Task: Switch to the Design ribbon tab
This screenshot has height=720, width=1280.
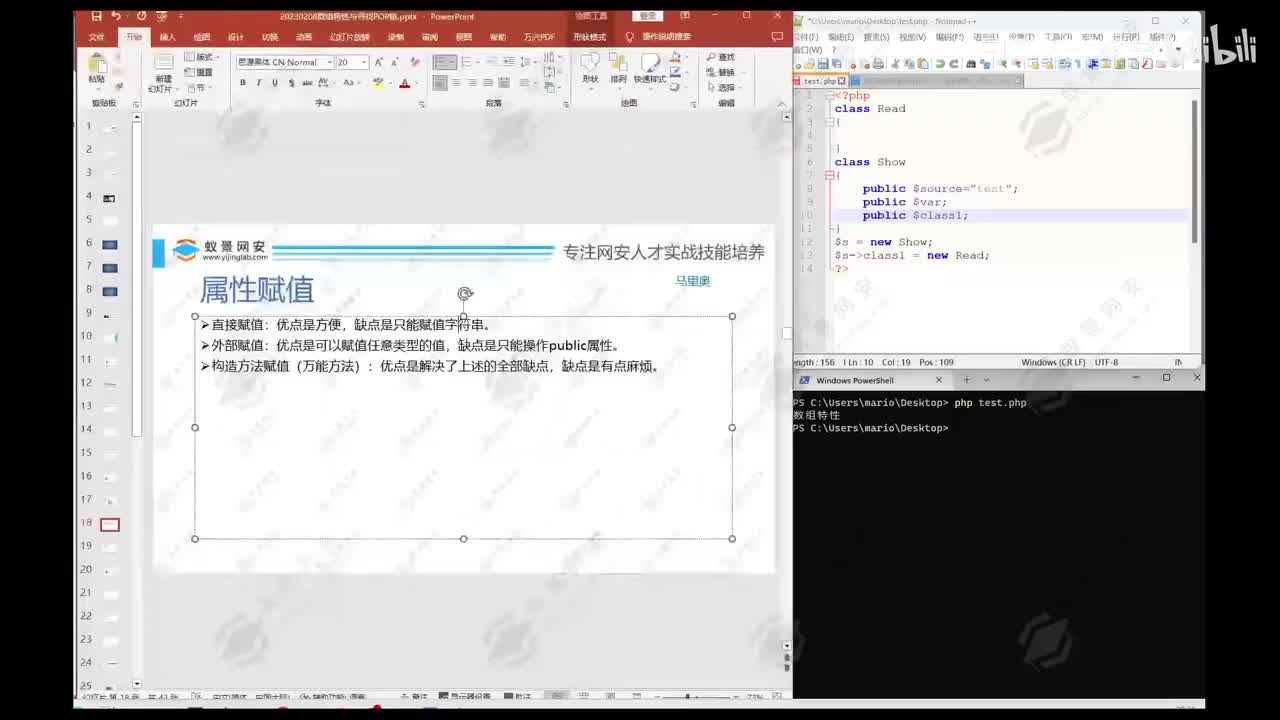Action: click(x=236, y=37)
